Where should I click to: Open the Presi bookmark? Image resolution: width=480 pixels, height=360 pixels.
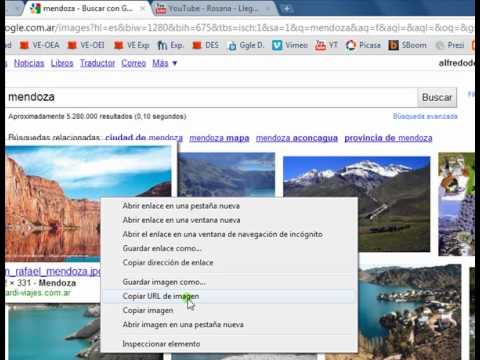(x=450, y=45)
